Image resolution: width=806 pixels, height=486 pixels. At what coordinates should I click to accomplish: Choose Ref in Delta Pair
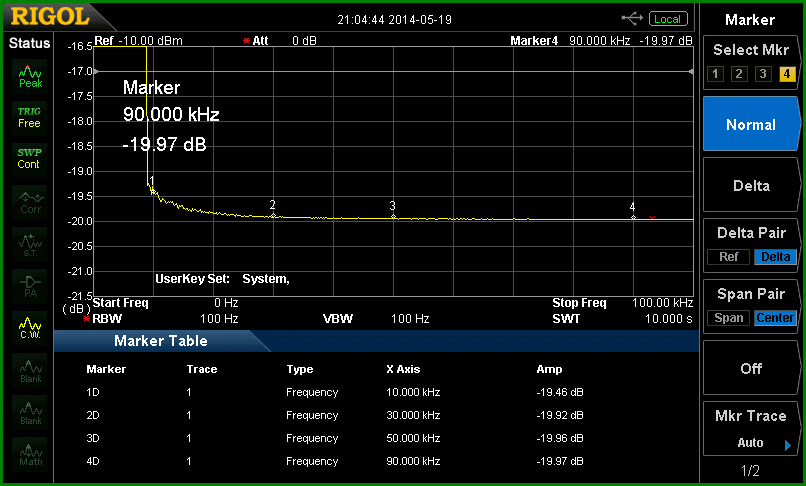(728, 257)
